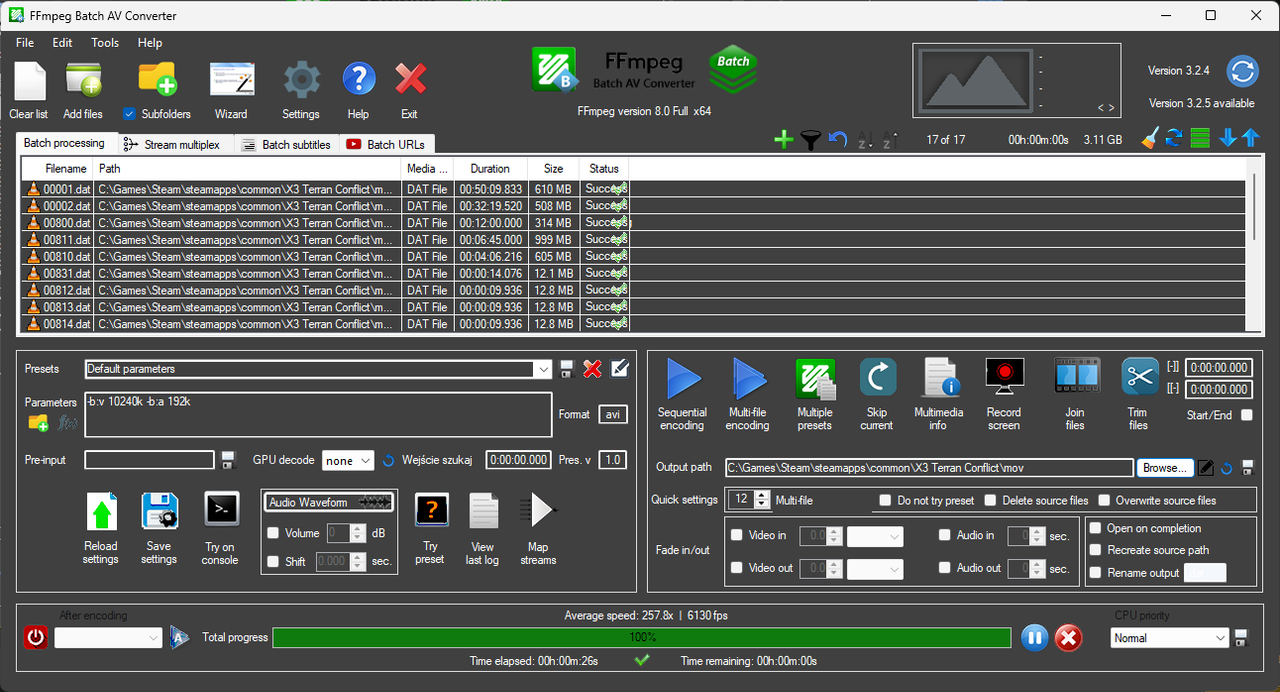Click the broom clean list icon
Image resolution: width=1280 pixels, height=692 pixels.
coord(1150,138)
